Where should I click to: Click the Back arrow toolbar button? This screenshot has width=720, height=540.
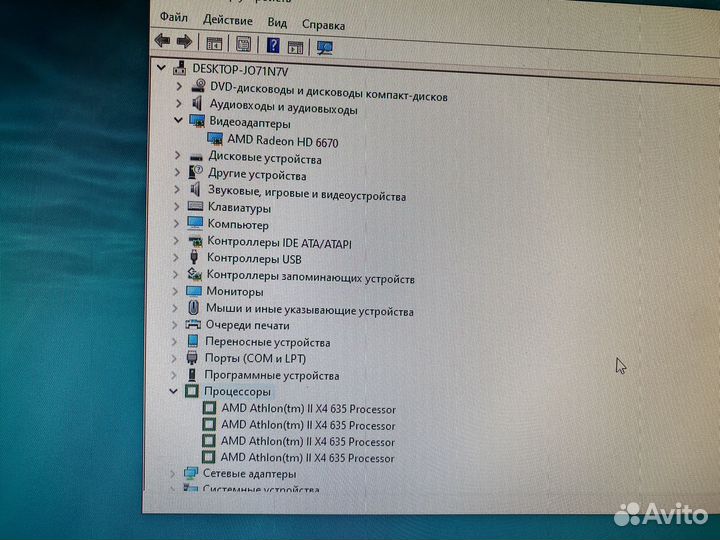[163, 40]
